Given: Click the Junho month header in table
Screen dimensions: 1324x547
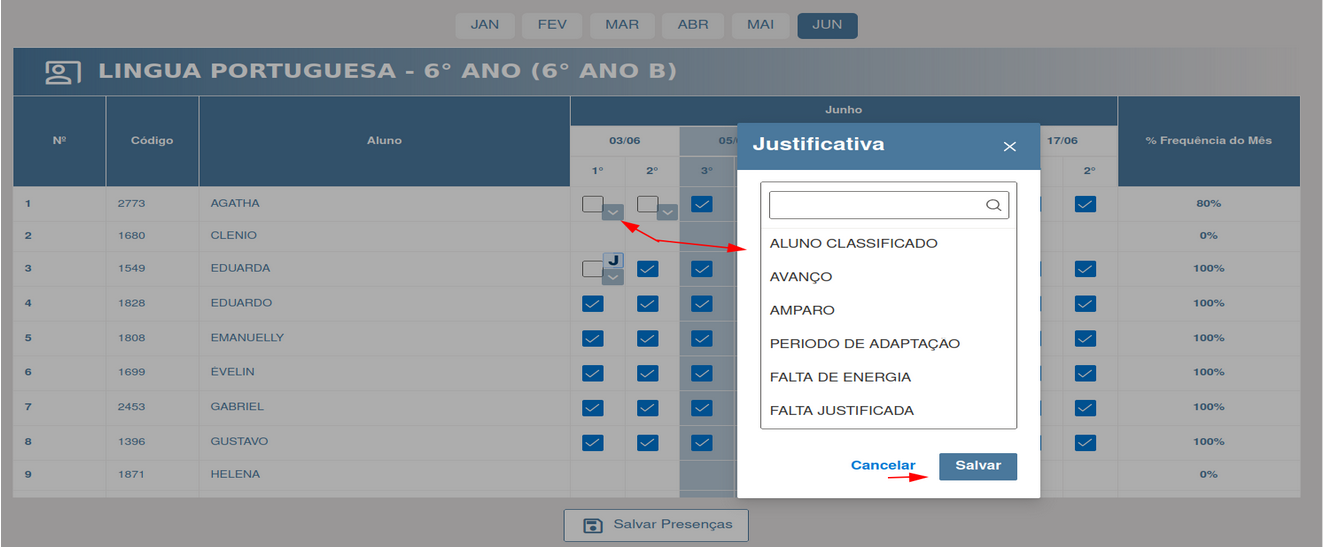Looking at the screenshot, I should (843, 110).
